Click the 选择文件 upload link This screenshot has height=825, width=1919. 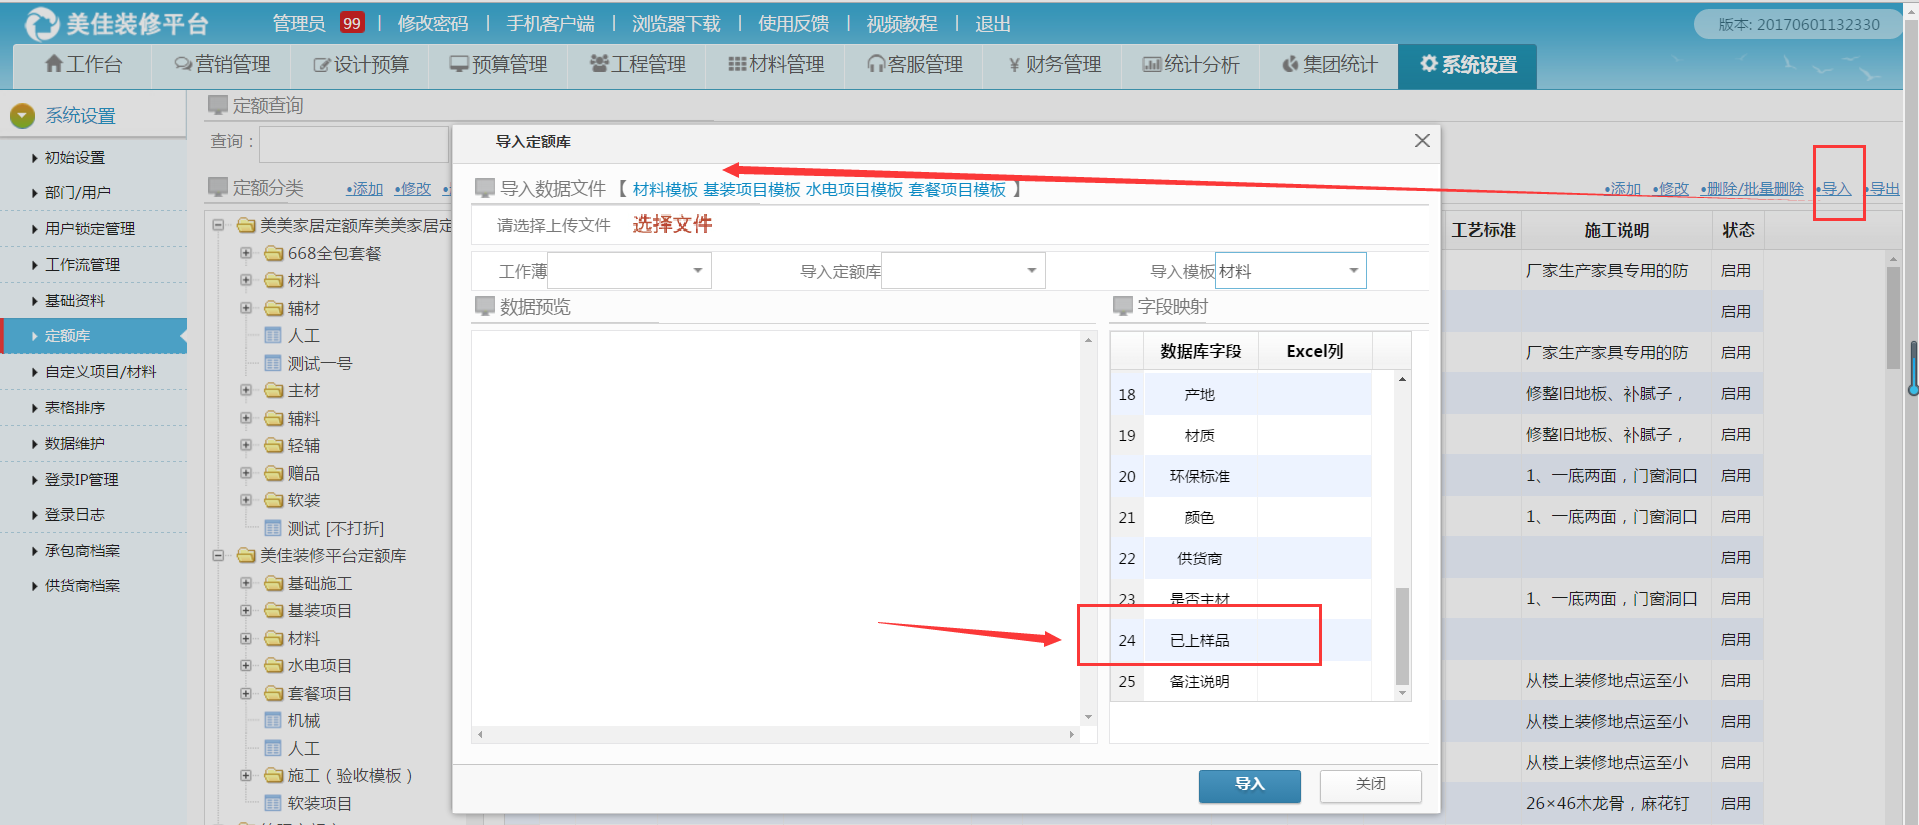[x=672, y=225]
